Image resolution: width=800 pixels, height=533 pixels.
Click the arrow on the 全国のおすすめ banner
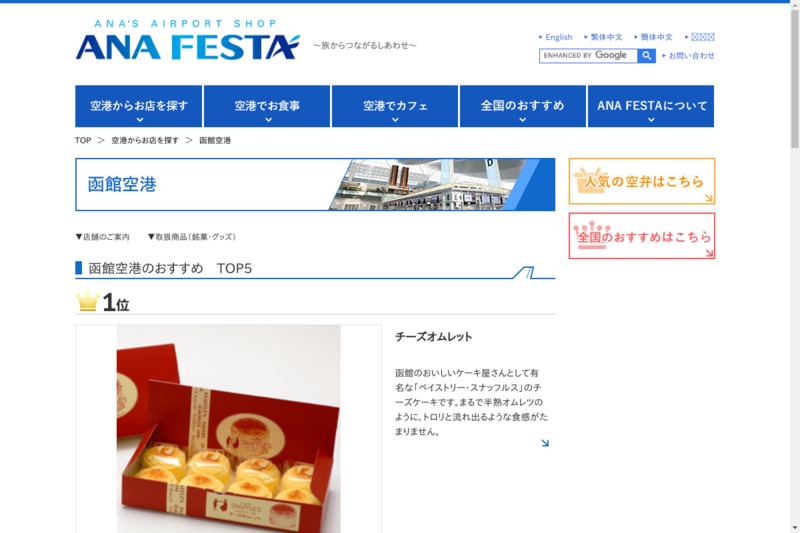pos(709,252)
